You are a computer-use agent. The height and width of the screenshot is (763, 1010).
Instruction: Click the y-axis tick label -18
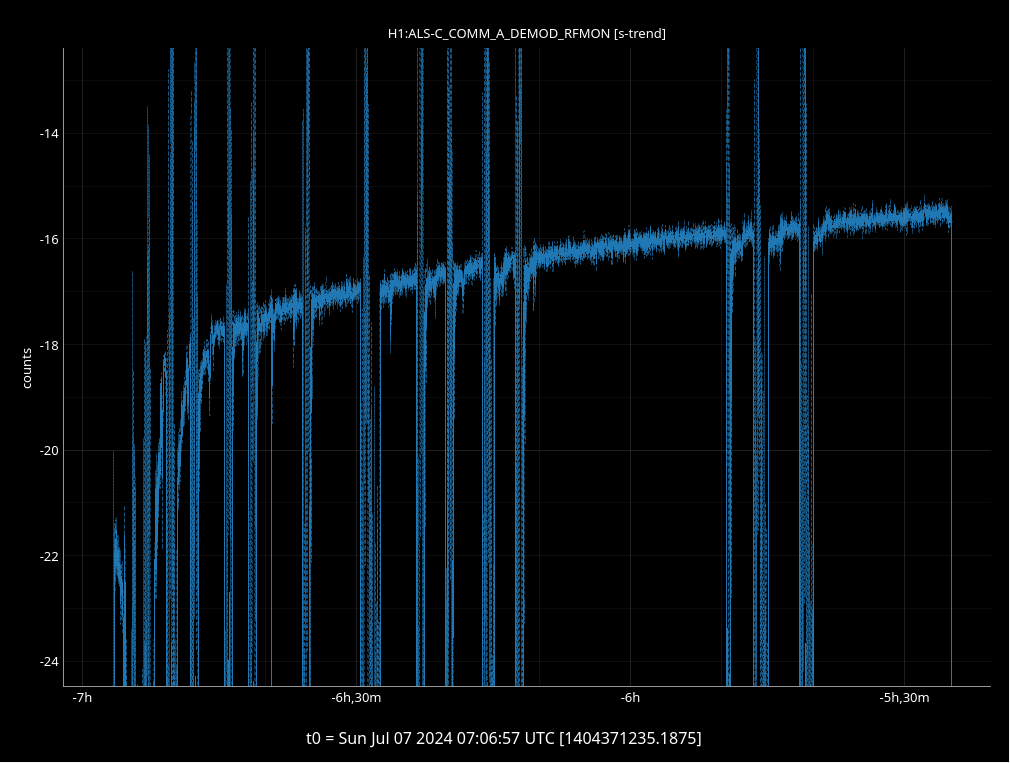click(49, 345)
